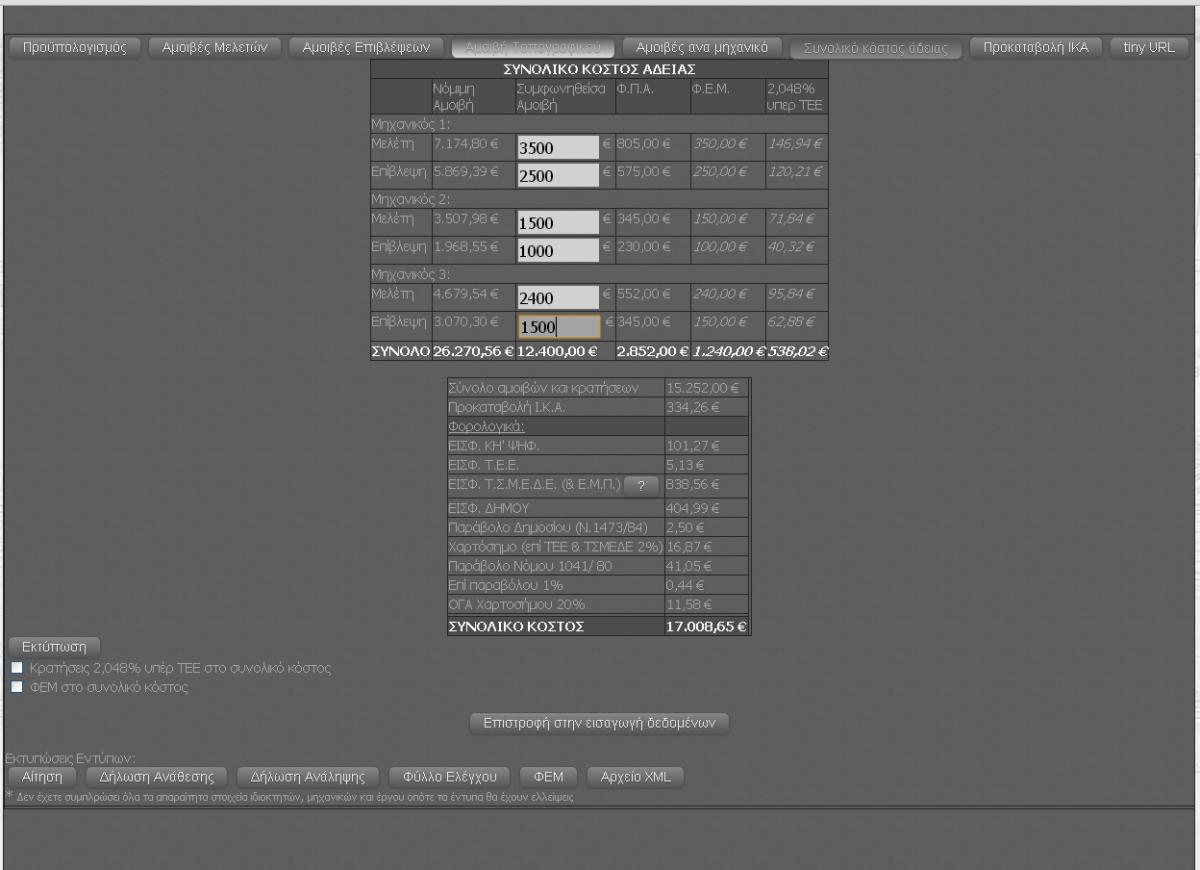Open the Αίτηση form printout
Image resolution: width=1200 pixels, height=870 pixels.
41,776
